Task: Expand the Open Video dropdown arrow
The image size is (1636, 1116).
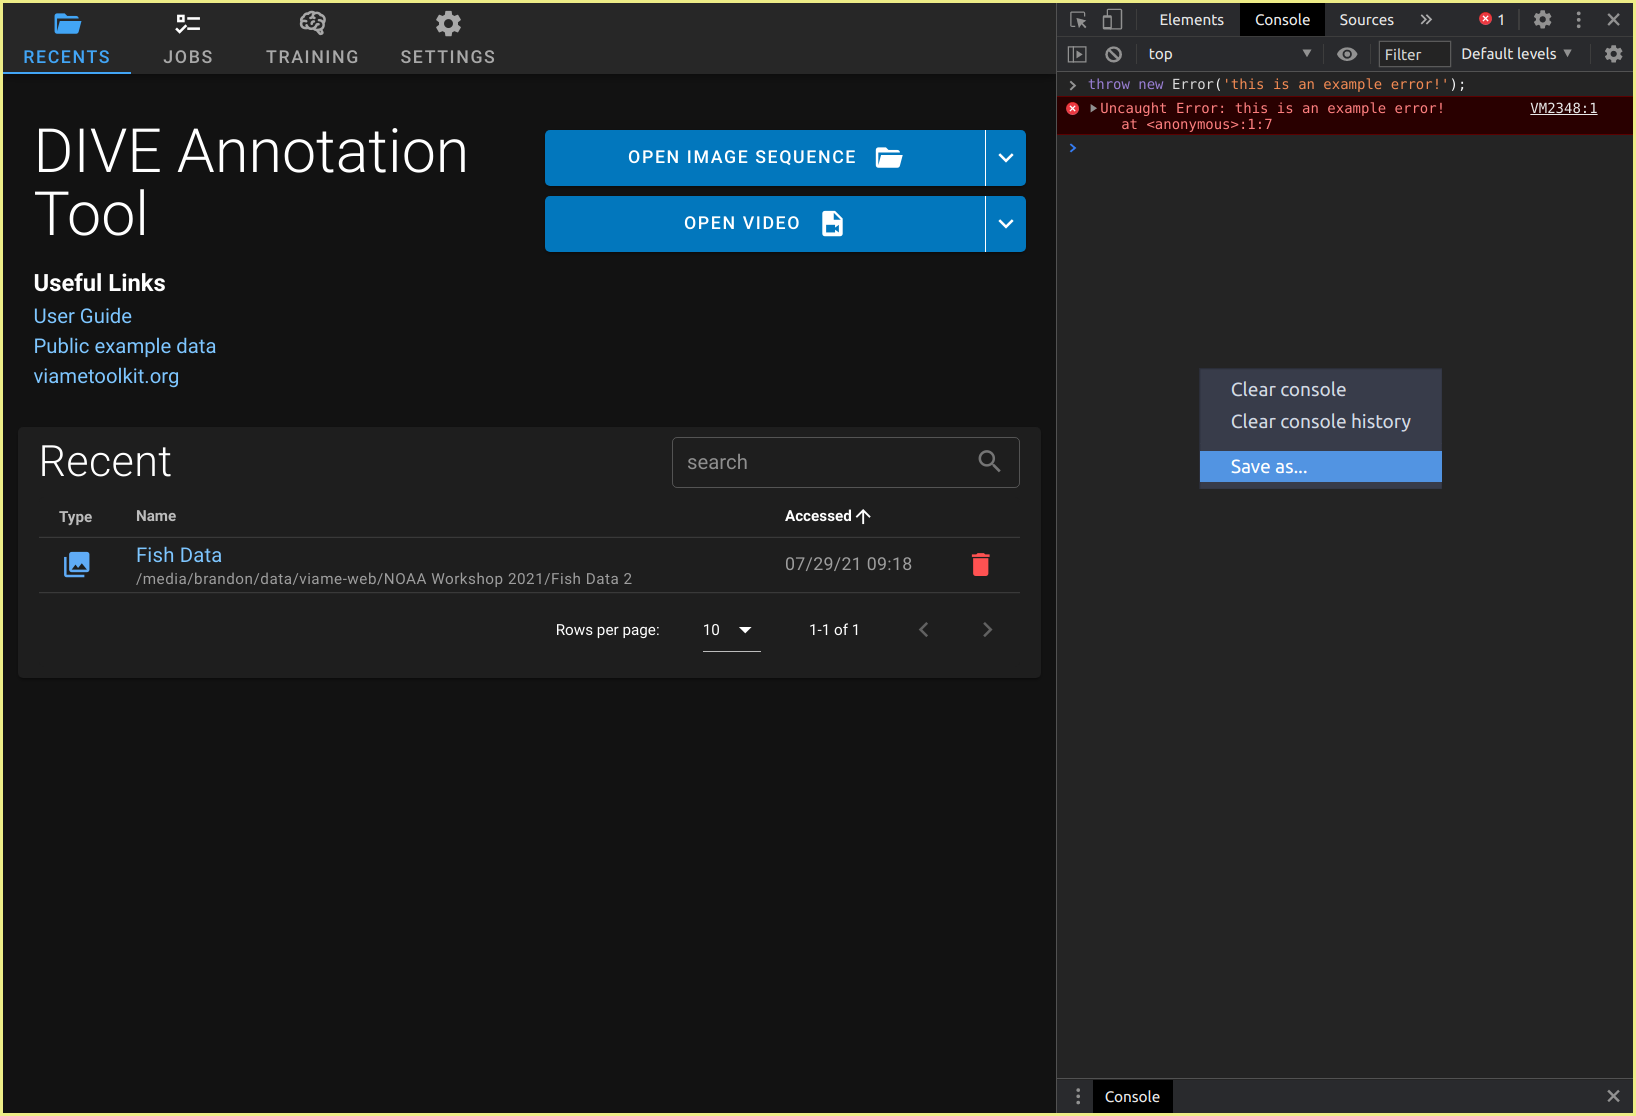Action: pos(1006,224)
